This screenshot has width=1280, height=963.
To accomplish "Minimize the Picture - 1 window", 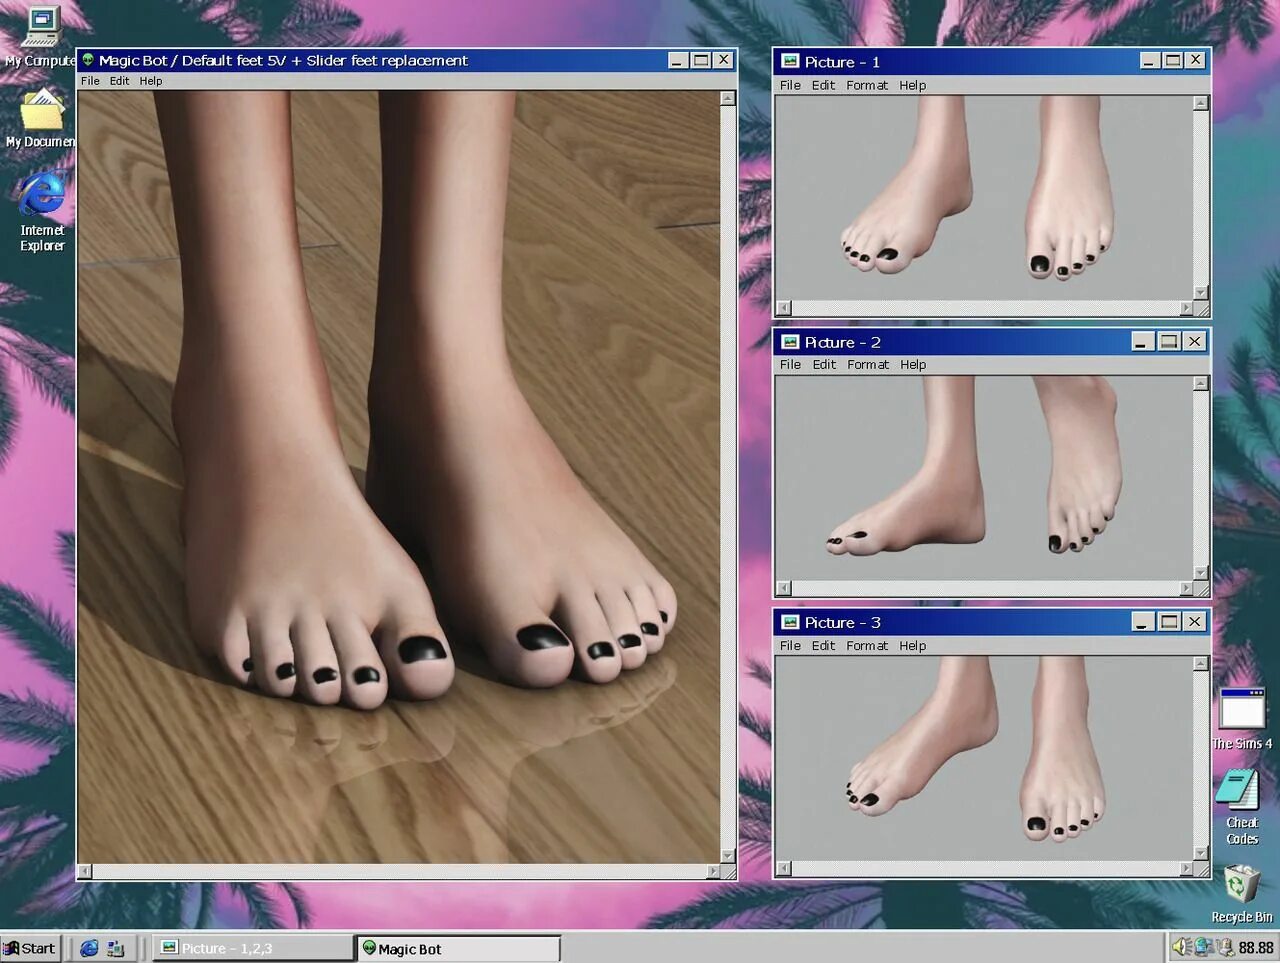I will [x=1150, y=60].
